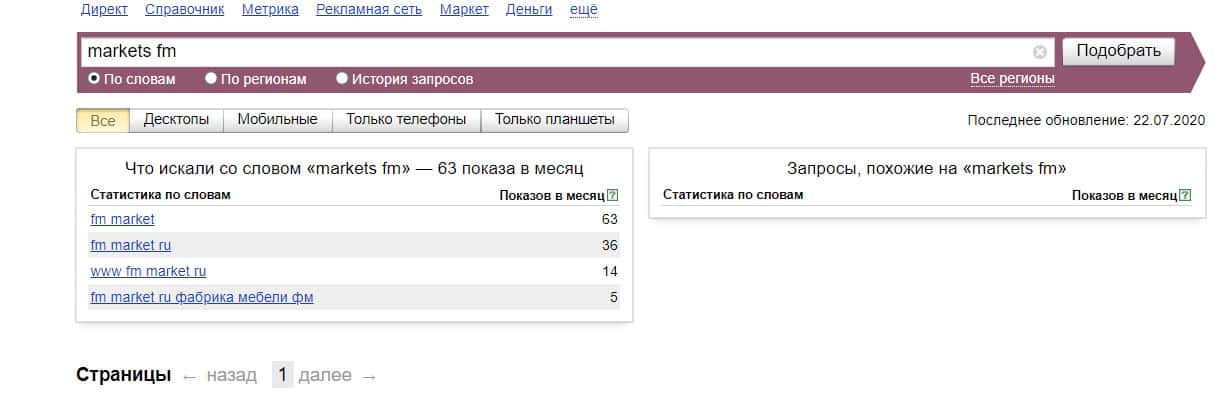Click 'назад' previous page control
The width and height of the screenshot is (1222, 400).
point(231,376)
